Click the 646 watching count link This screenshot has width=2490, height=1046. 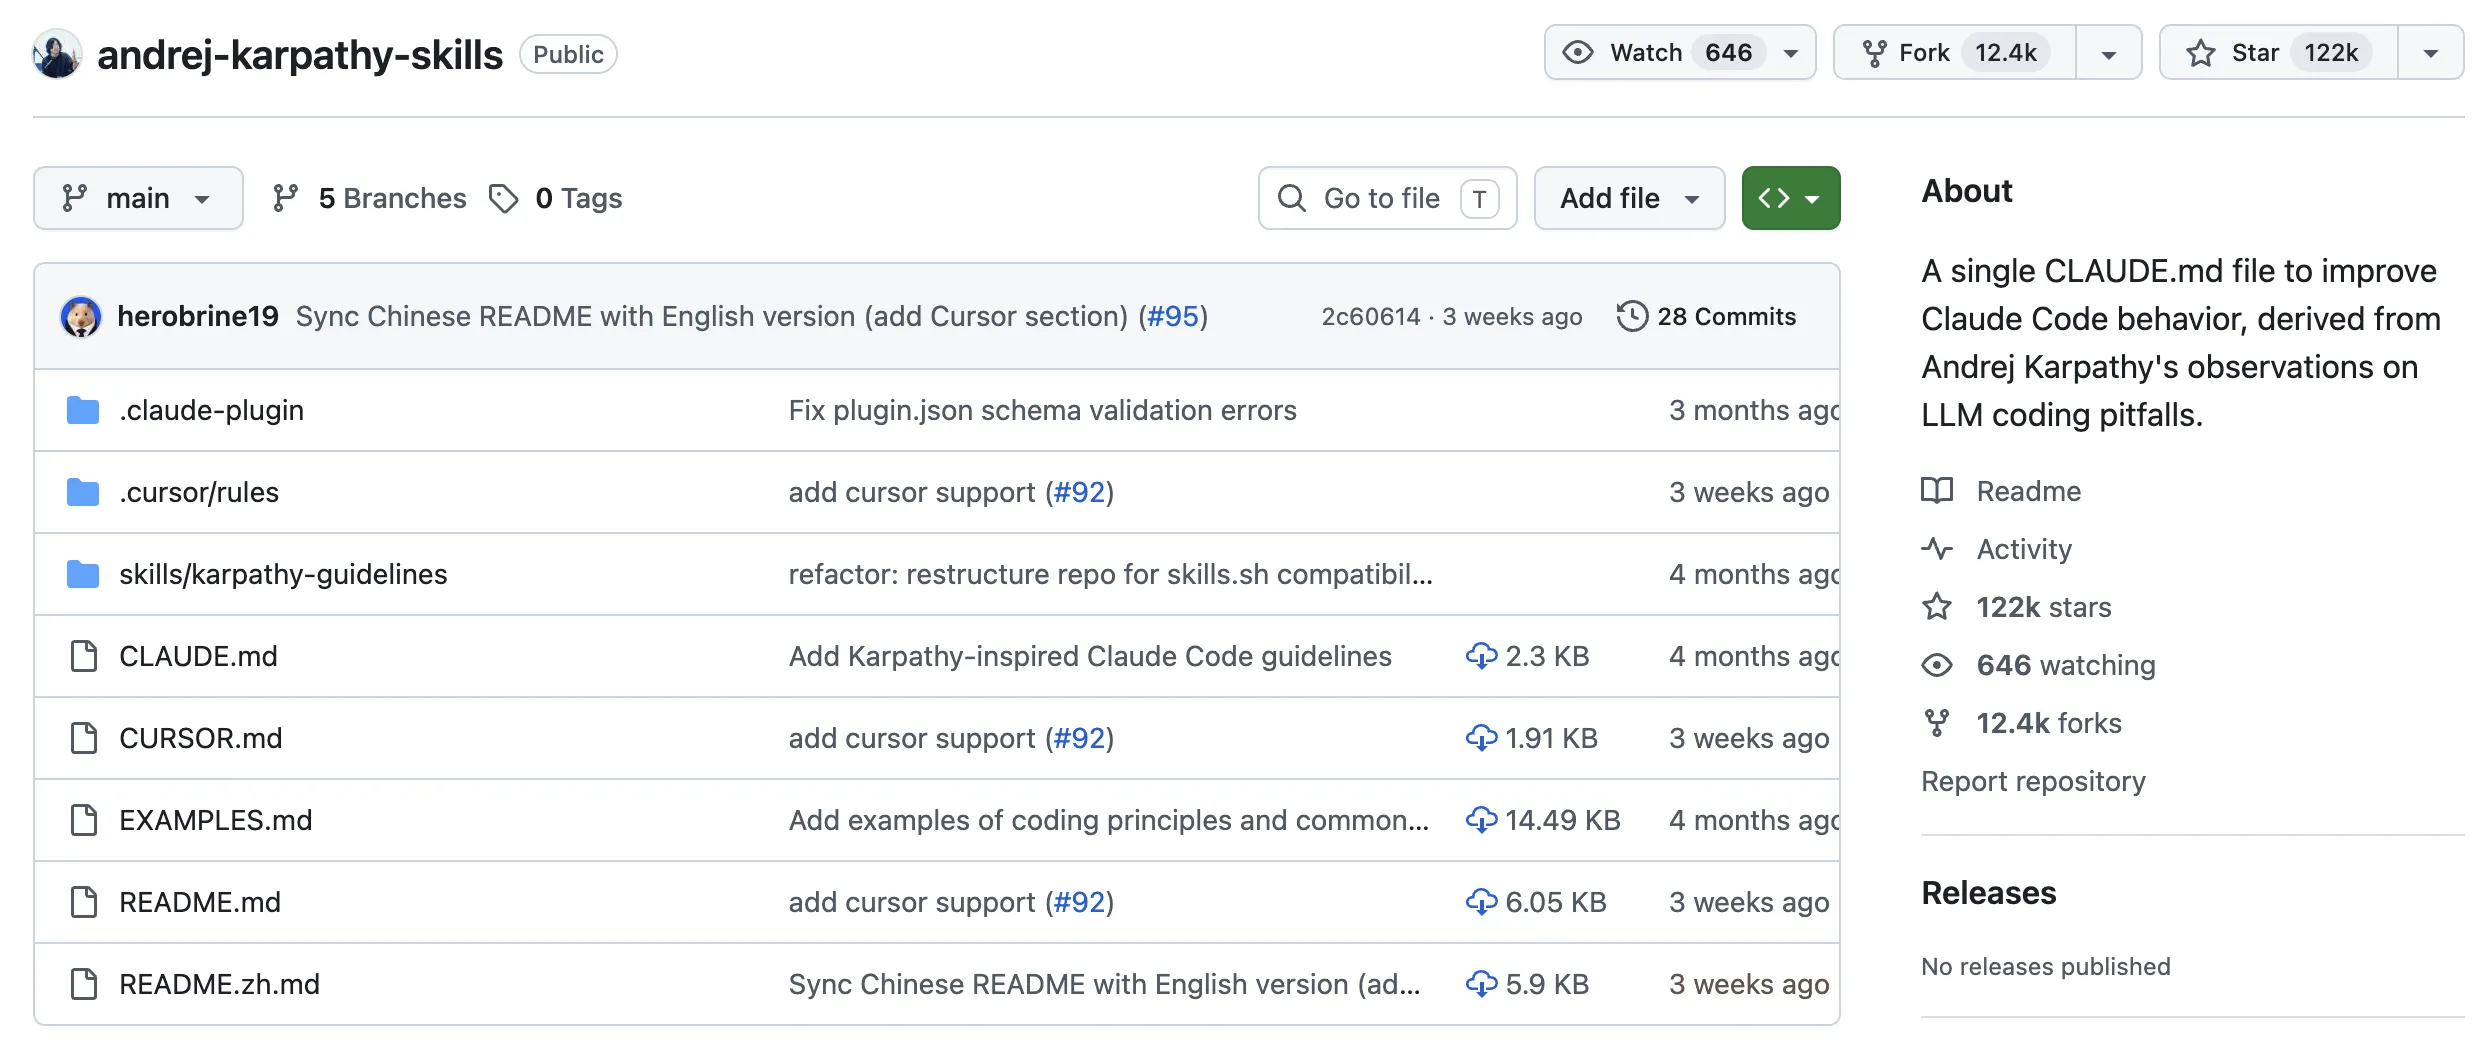pyautogui.click(x=2066, y=665)
